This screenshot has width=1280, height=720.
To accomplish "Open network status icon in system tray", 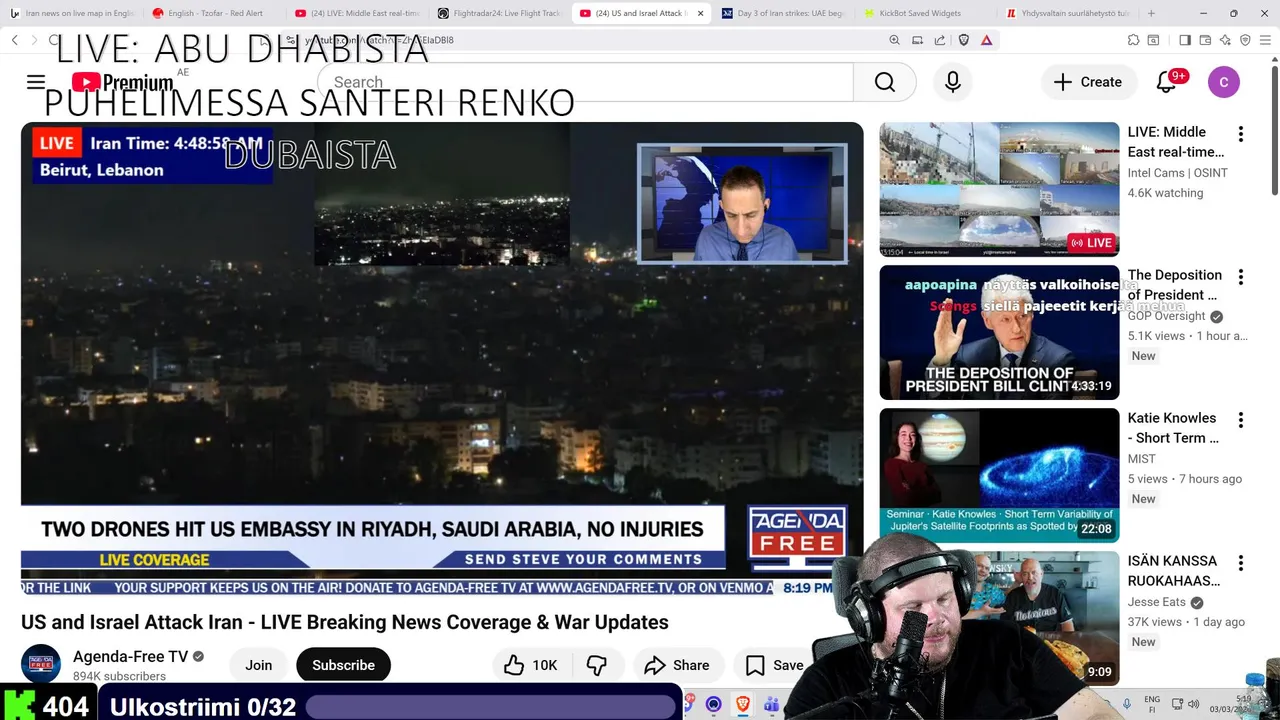I will point(1179,704).
